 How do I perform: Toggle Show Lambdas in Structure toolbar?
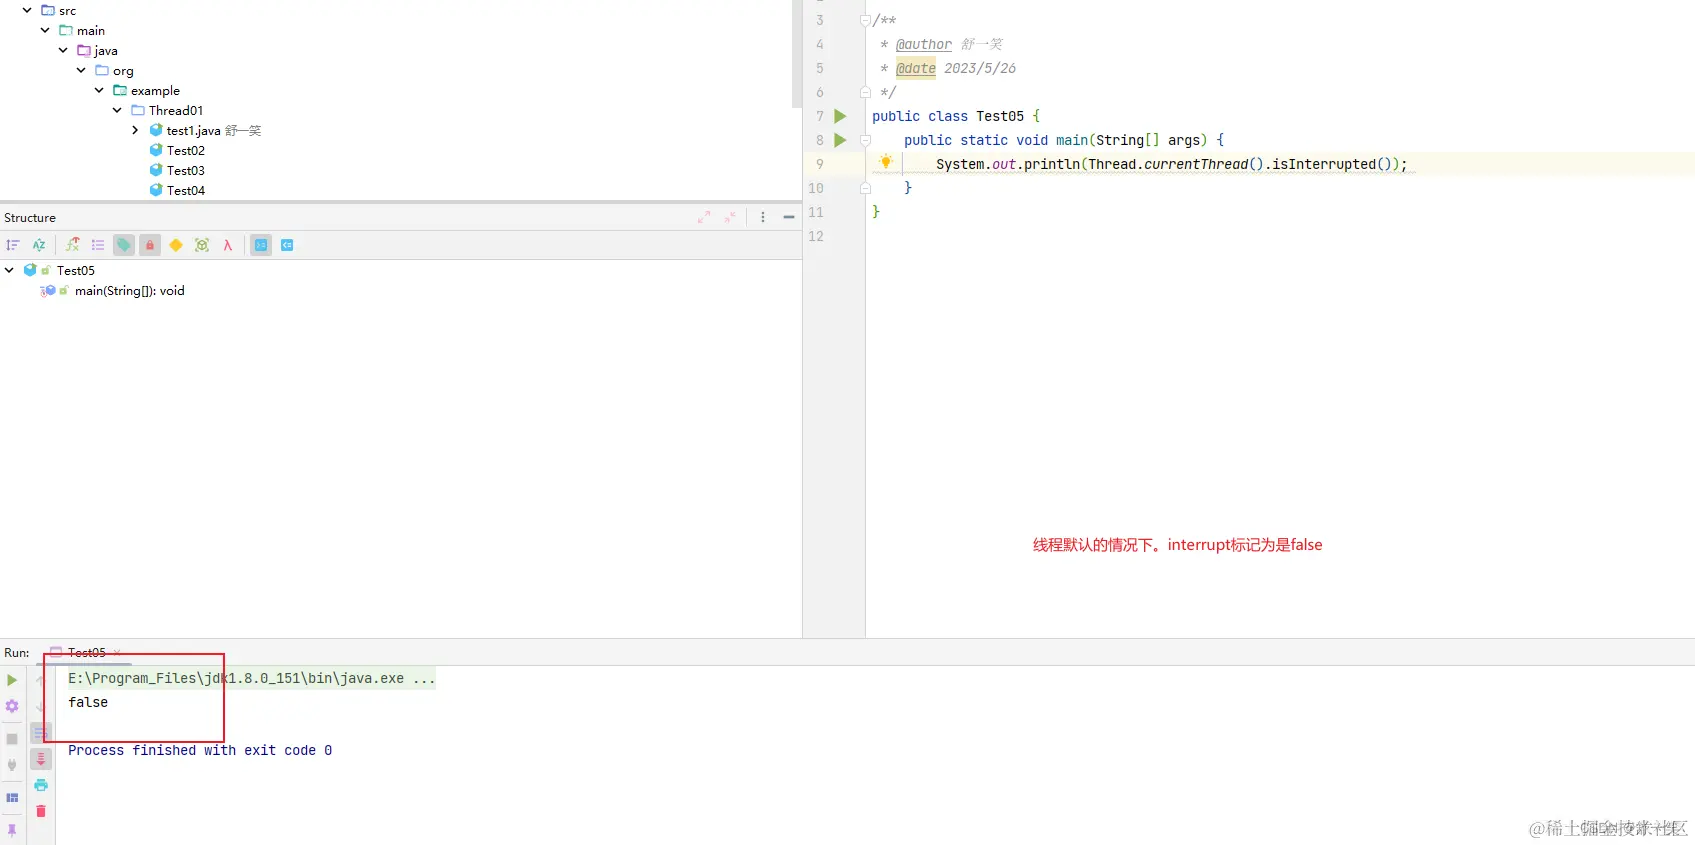(228, 245)
